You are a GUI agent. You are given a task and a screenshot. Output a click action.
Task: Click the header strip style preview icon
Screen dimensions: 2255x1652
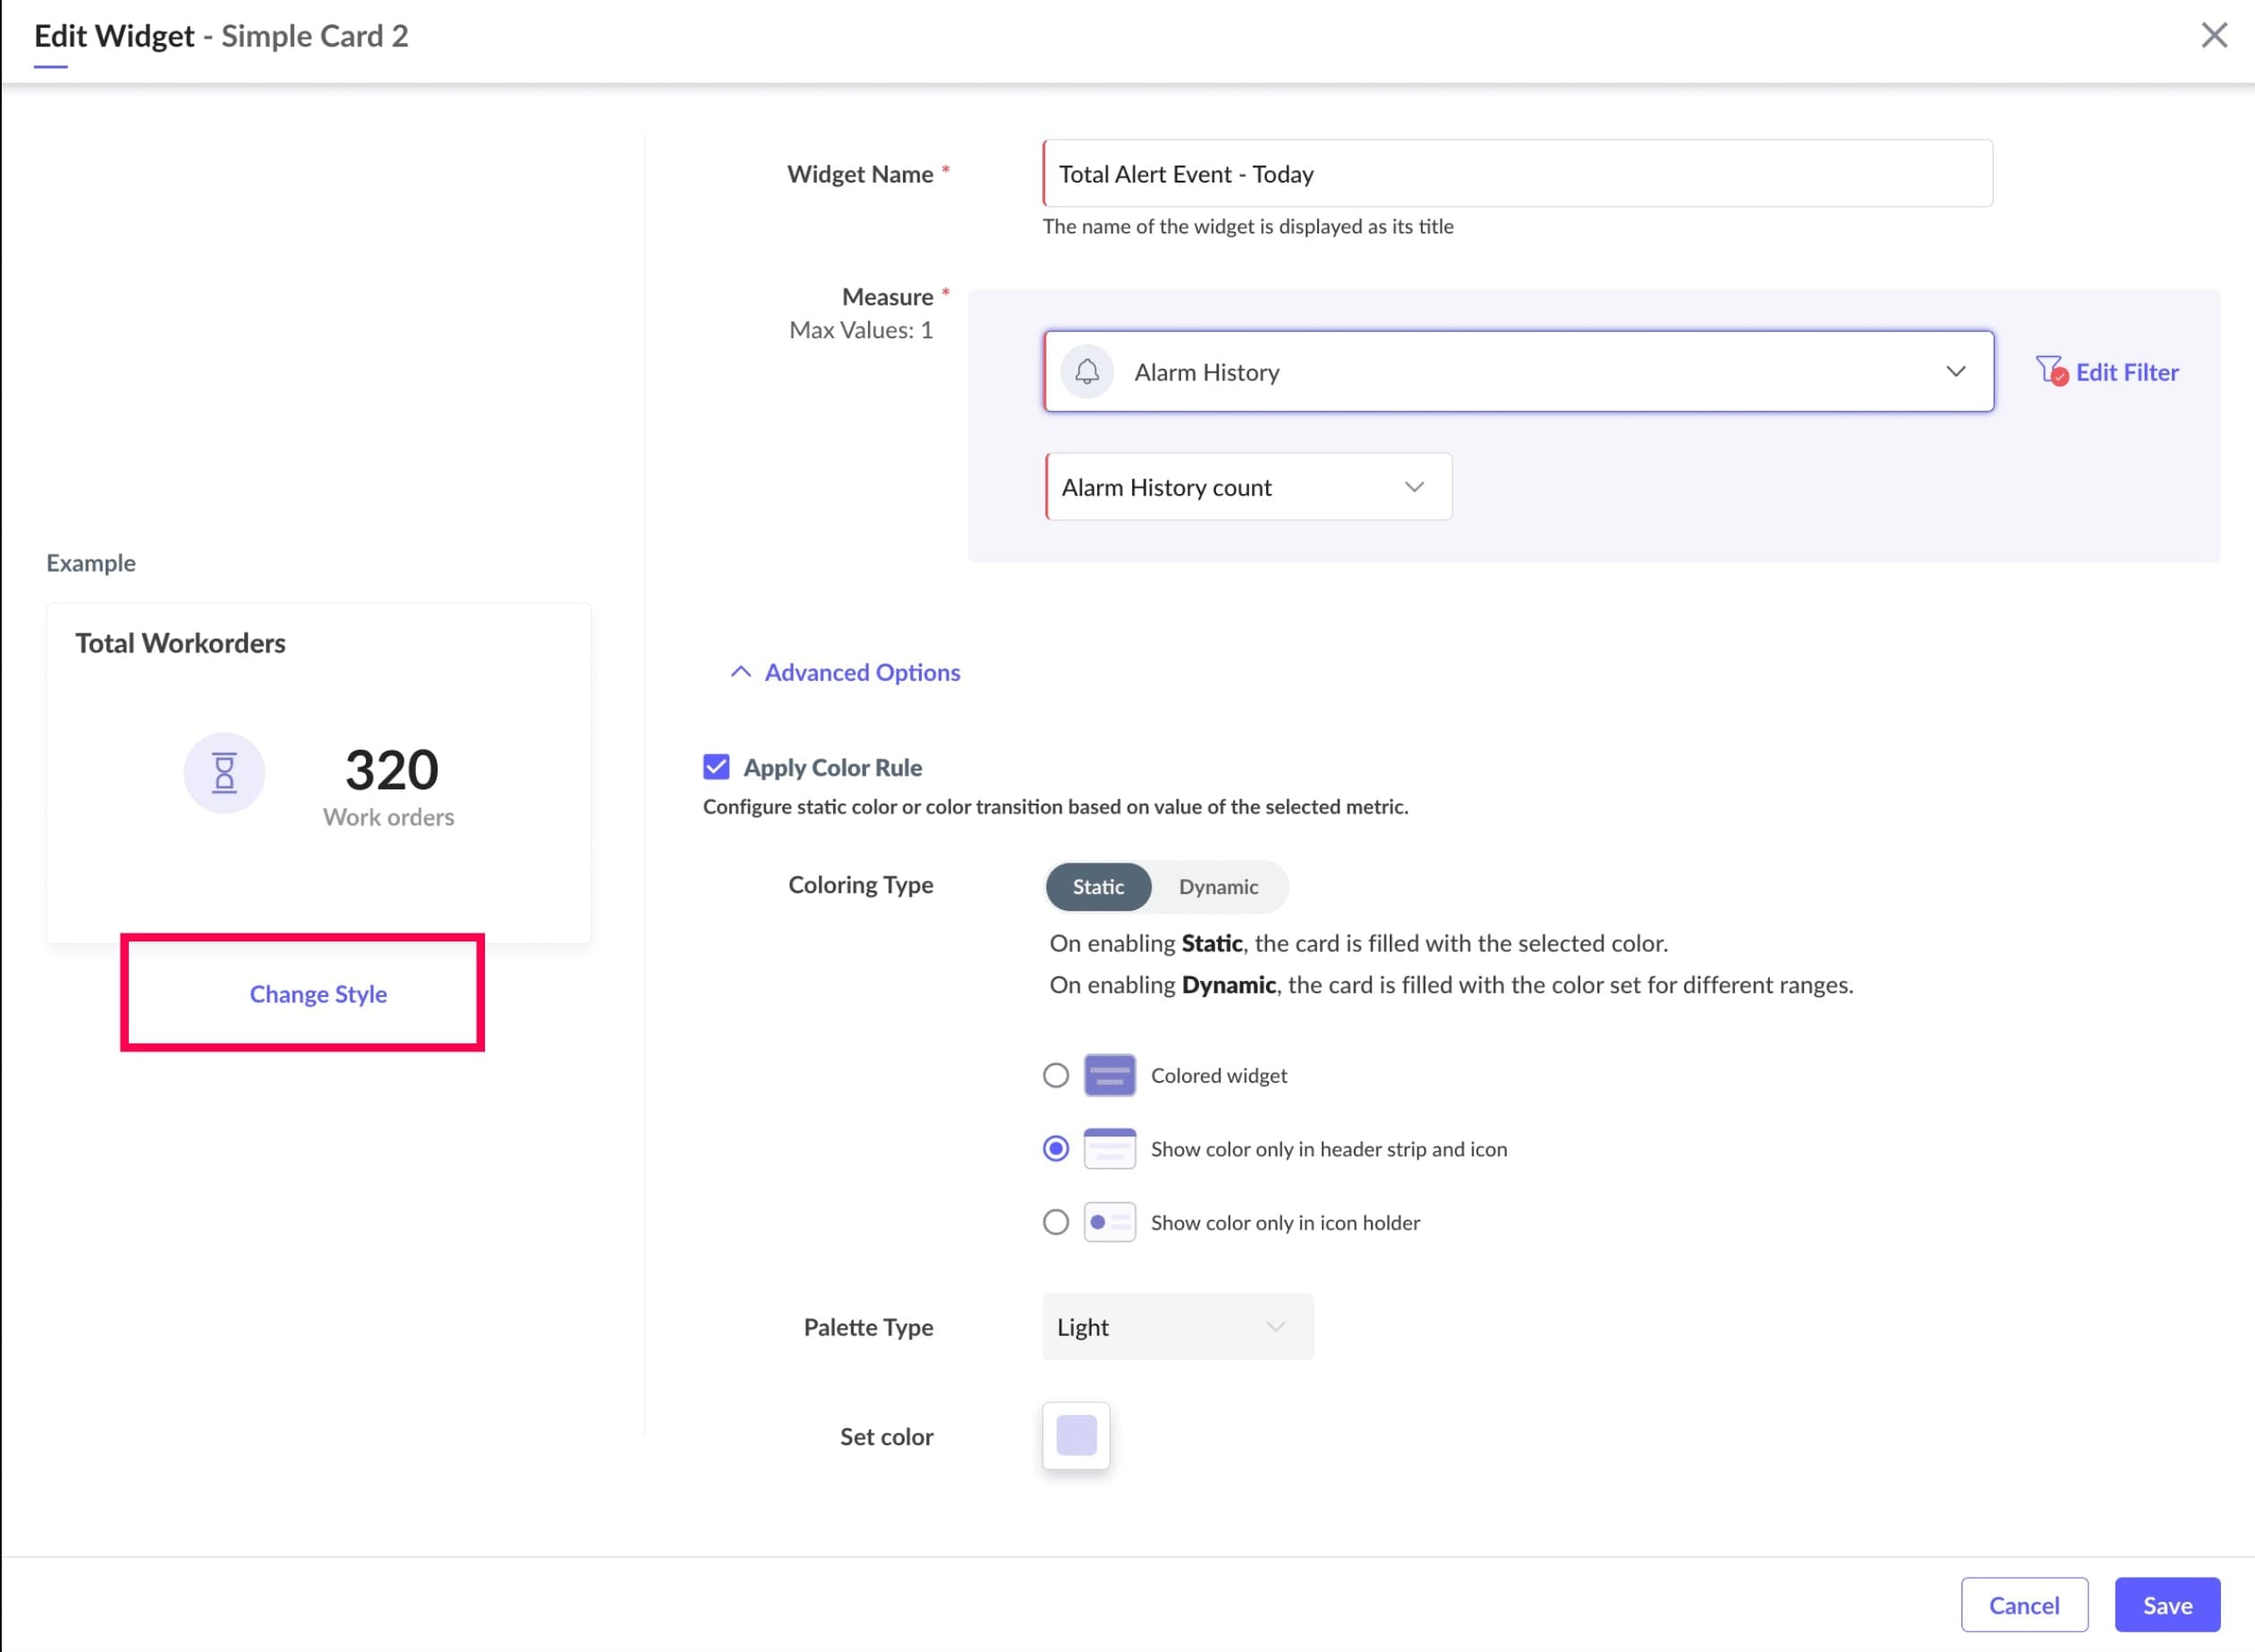[x=1109, y=1149]
